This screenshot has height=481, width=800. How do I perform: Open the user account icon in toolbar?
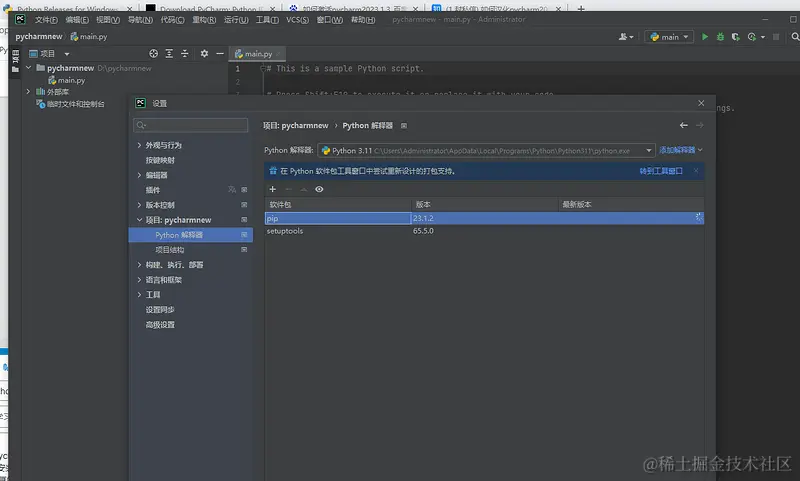point(626,37)
